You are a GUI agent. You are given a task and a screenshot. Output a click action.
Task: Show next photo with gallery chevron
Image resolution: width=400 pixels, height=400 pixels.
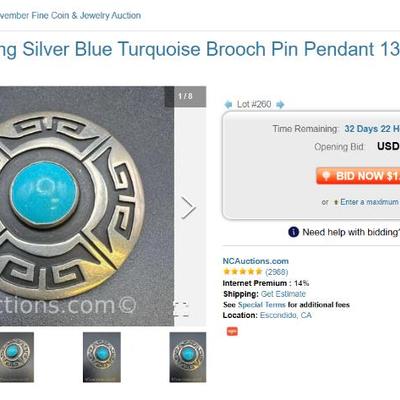coord(188,207)
